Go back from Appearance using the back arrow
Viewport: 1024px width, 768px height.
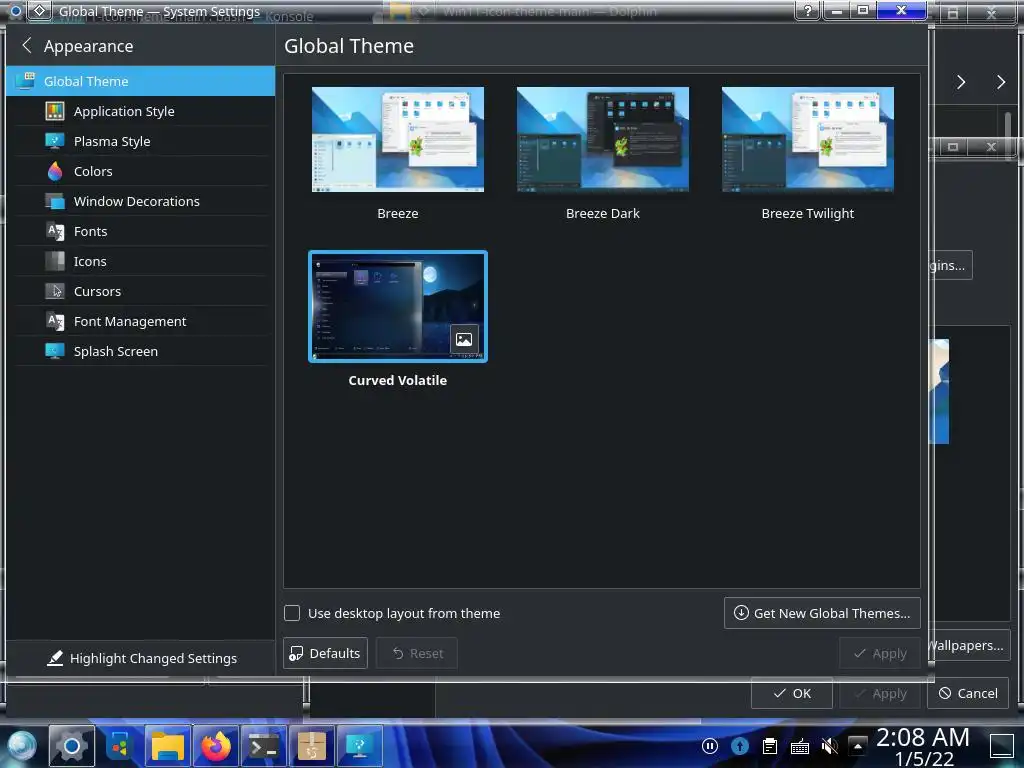click(27, 46)
